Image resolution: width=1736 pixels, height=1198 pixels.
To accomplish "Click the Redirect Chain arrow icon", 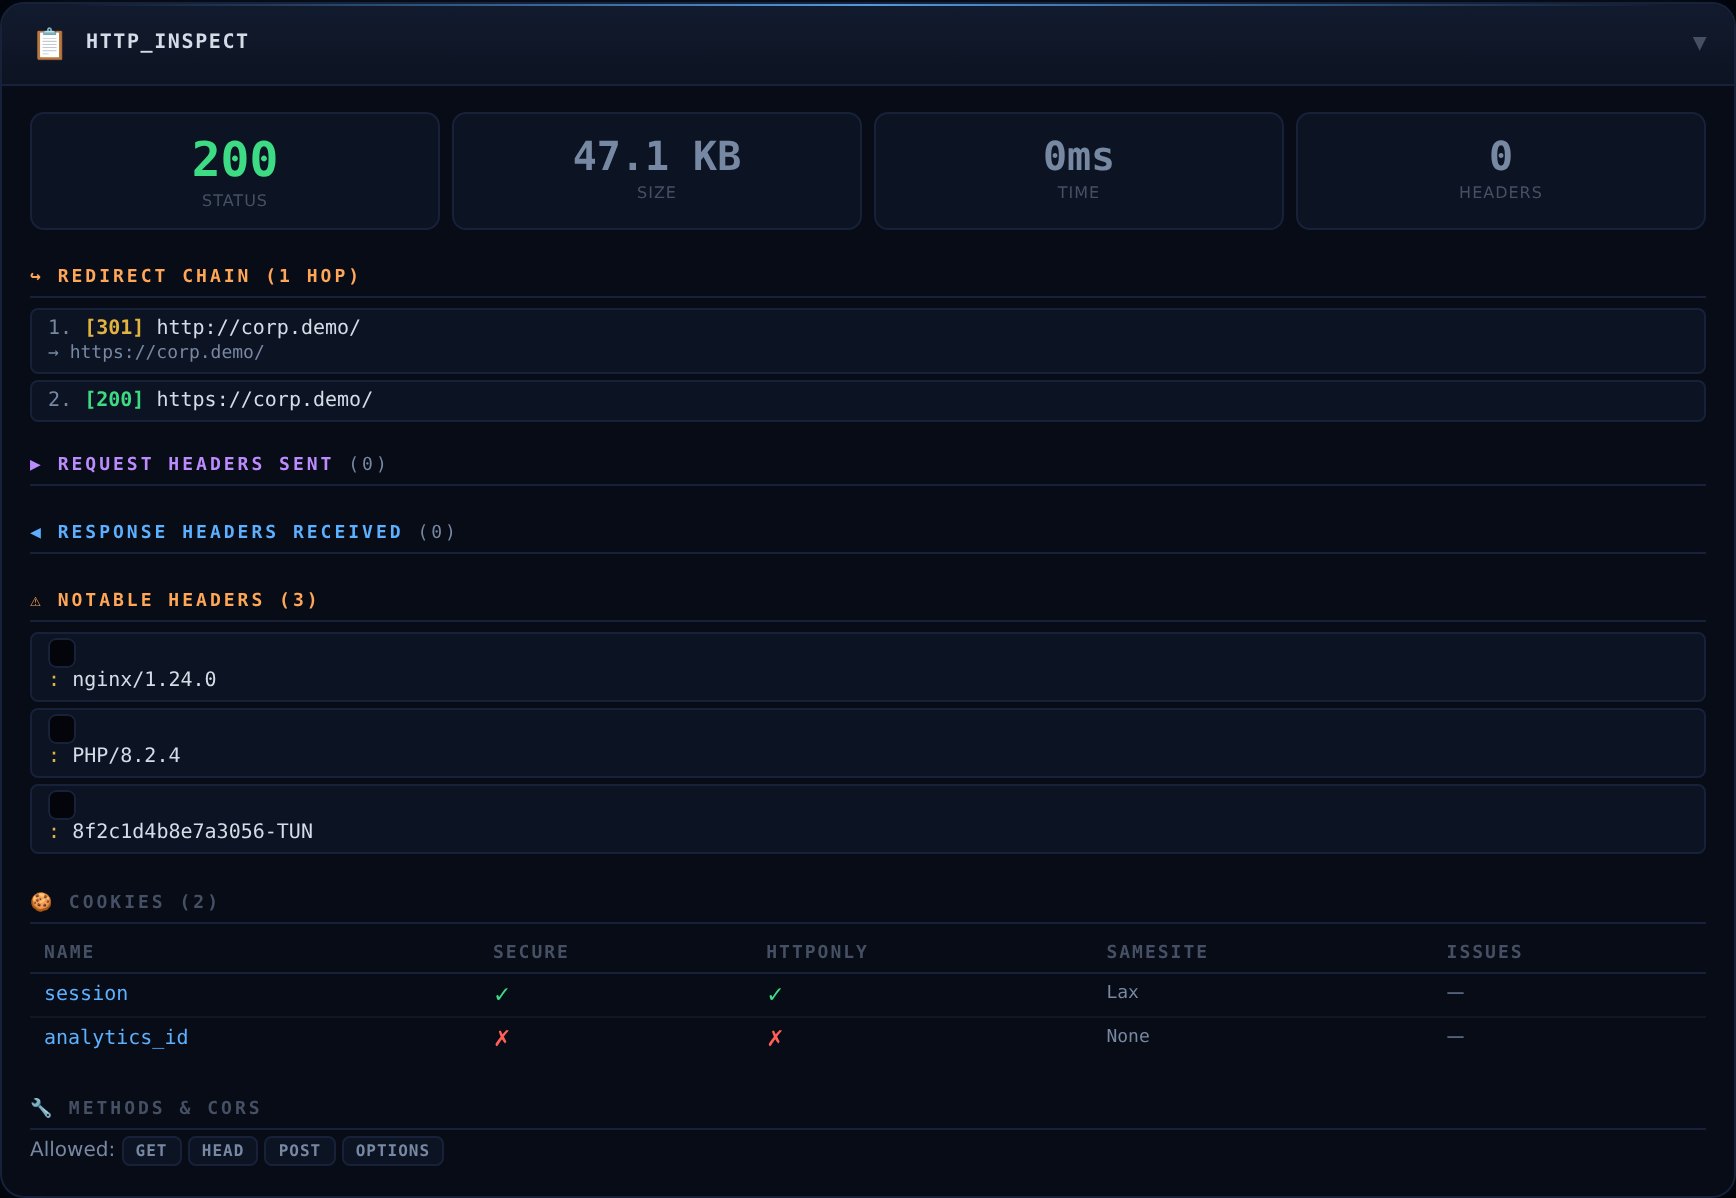I will click(36, 276).
